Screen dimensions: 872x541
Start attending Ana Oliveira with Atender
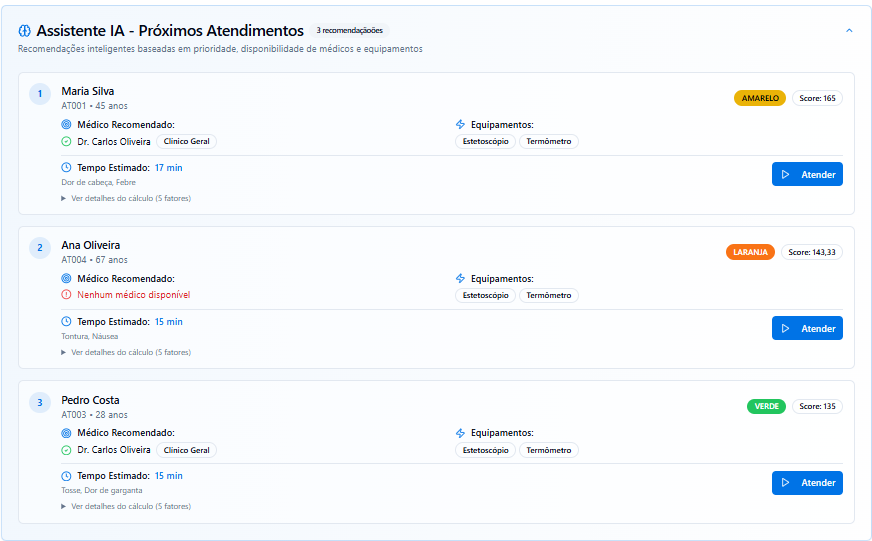806,328
